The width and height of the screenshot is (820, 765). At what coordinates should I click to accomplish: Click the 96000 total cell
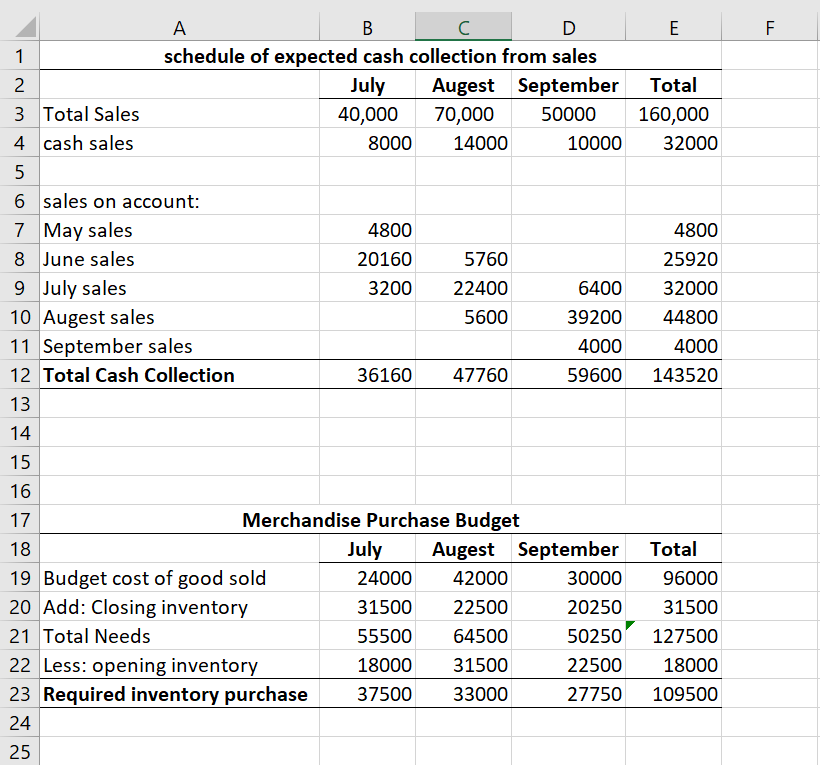[674, 578]
